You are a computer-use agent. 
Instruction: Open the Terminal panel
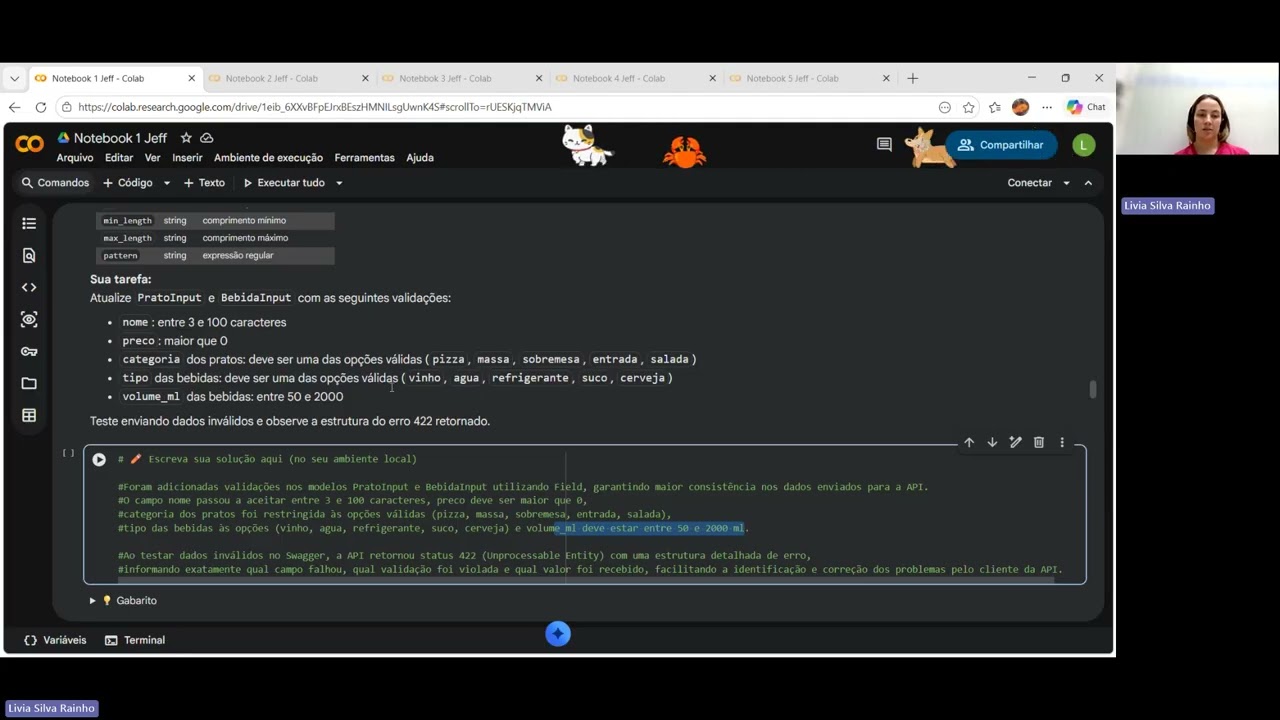click(135, 640)
